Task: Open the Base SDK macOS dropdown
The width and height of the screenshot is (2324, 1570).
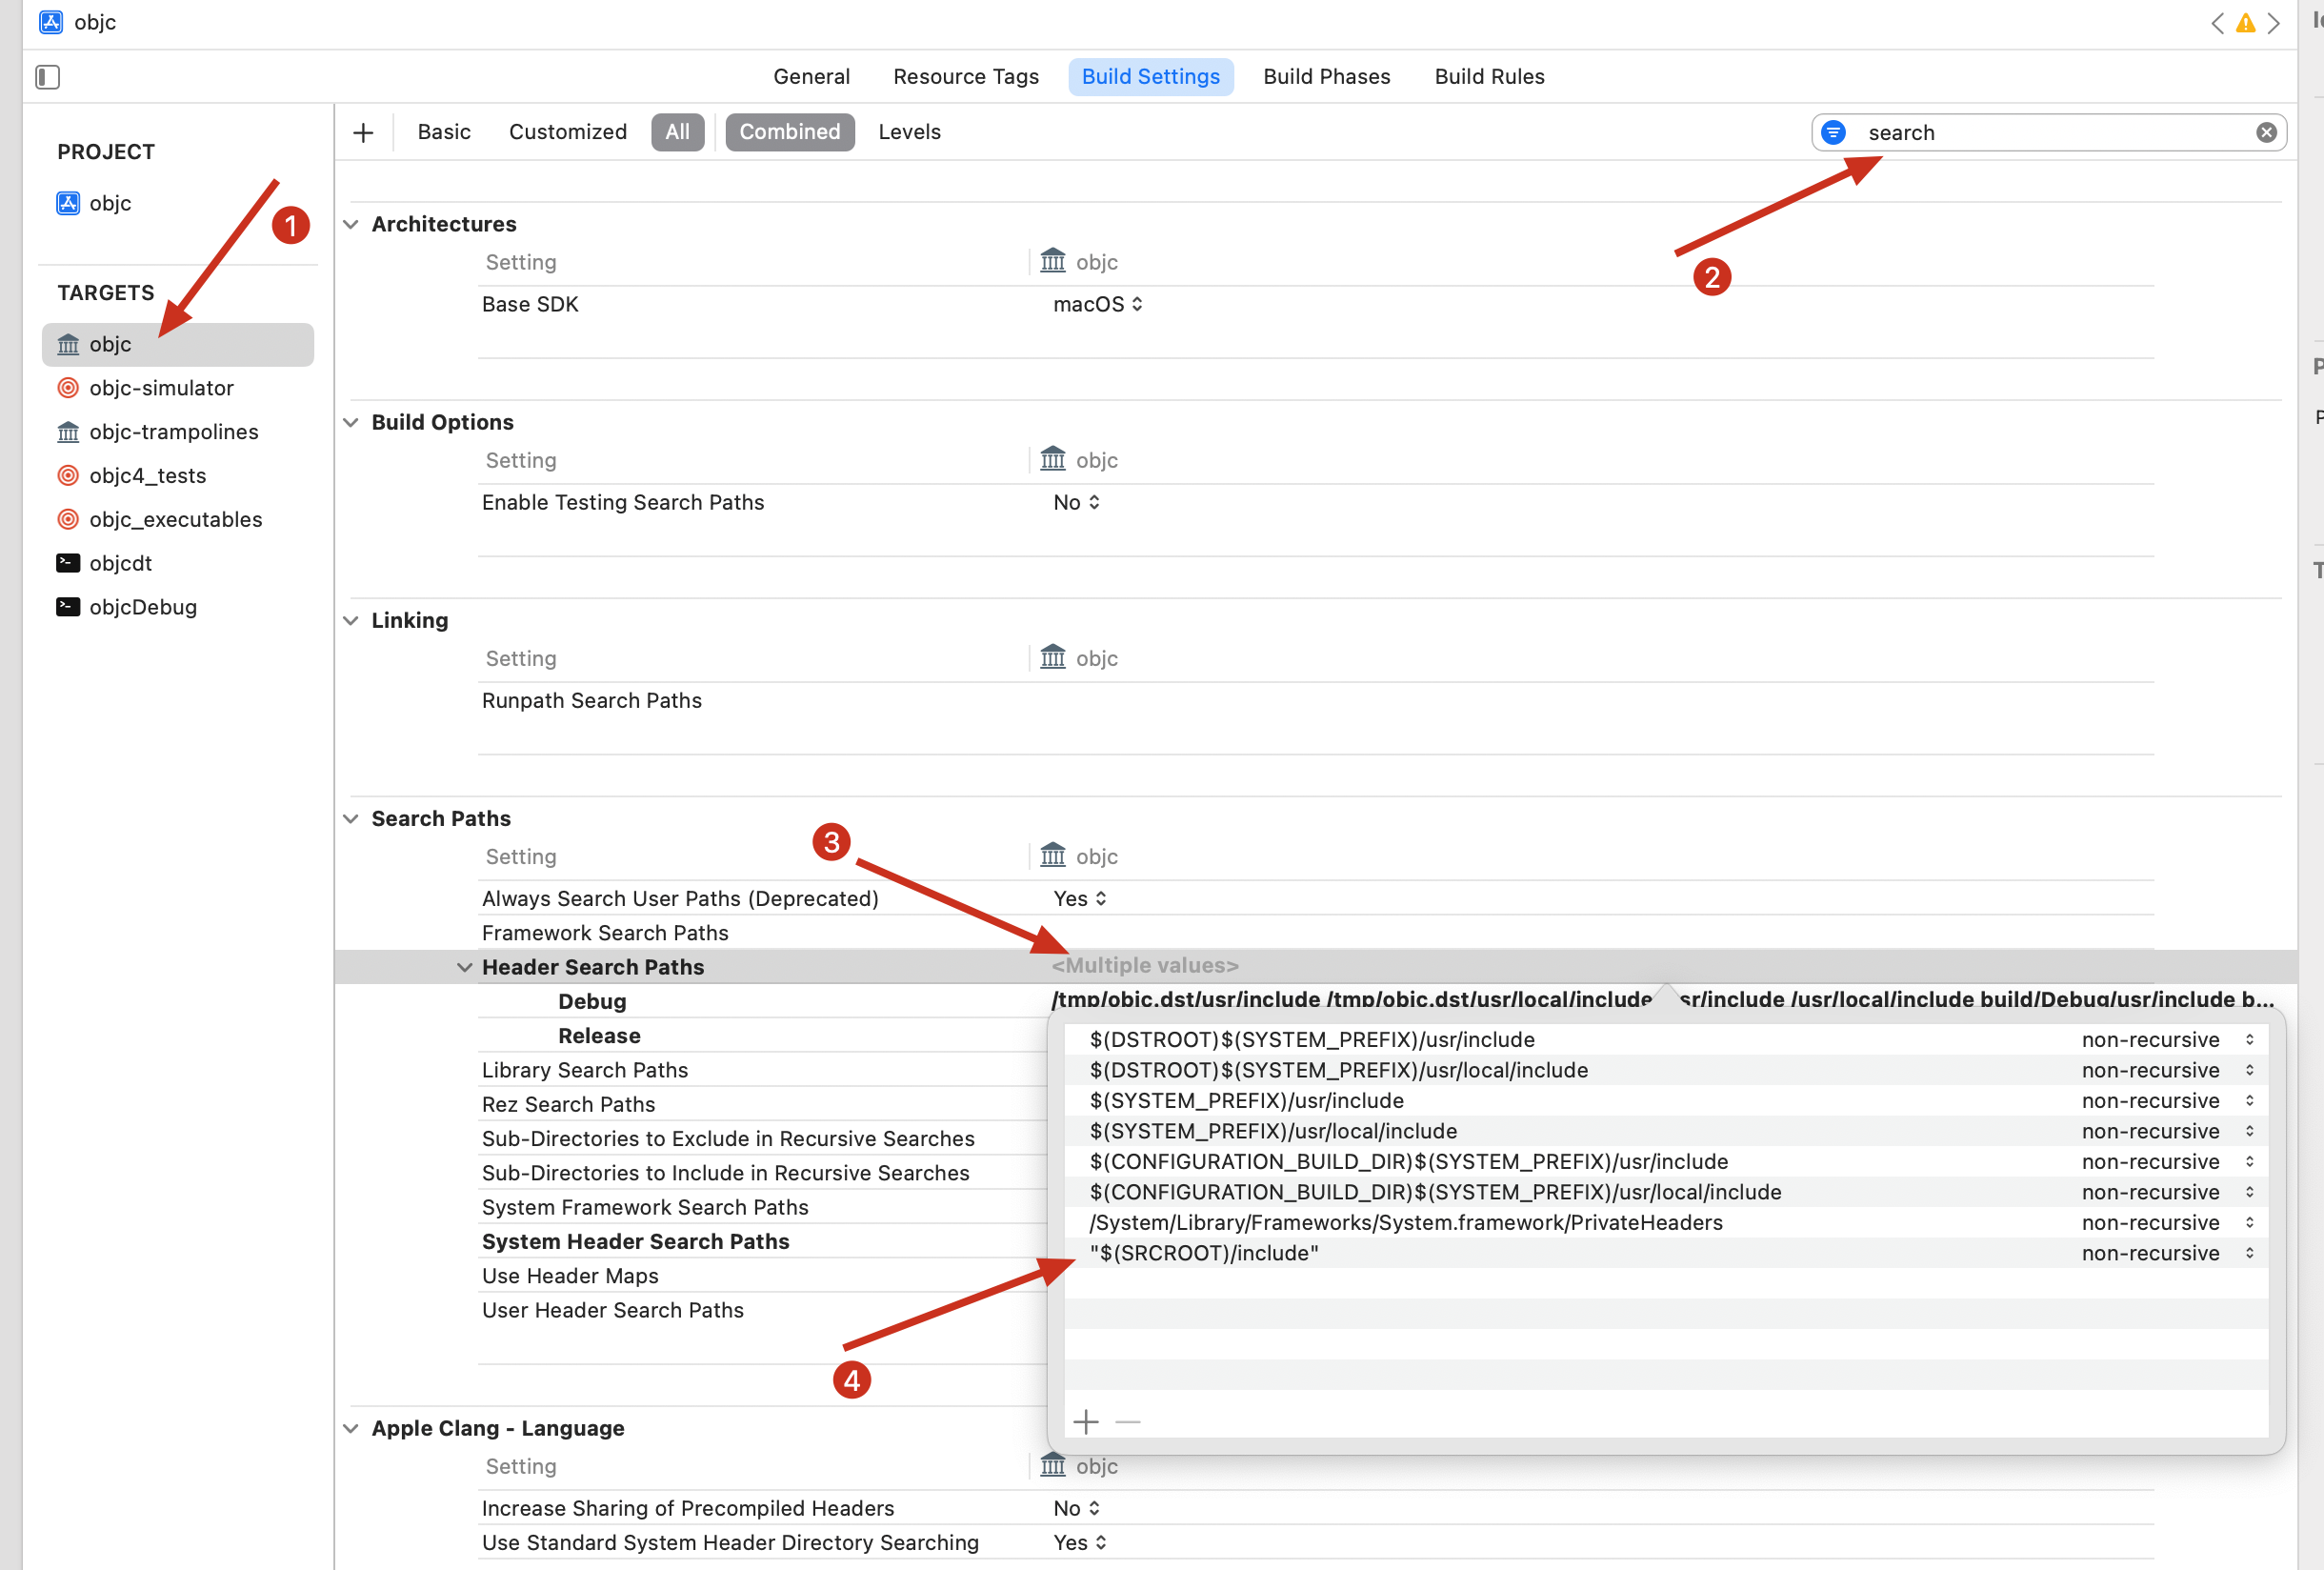Action: coord(1097,304)
